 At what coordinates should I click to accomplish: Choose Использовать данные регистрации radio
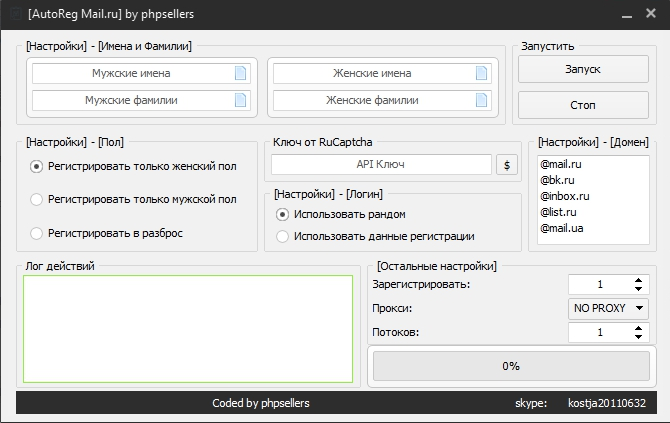tap(283, 237)
